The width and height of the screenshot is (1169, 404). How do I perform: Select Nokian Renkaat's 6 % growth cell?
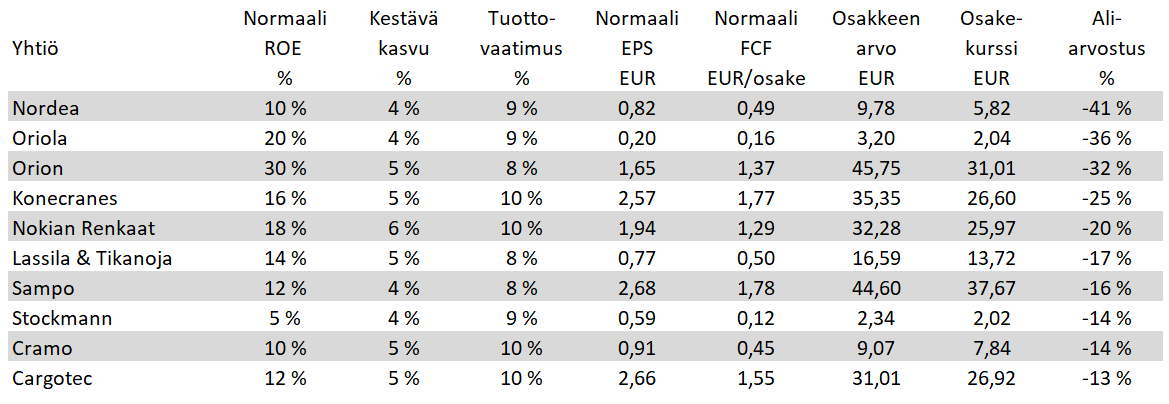click(403, 228)
